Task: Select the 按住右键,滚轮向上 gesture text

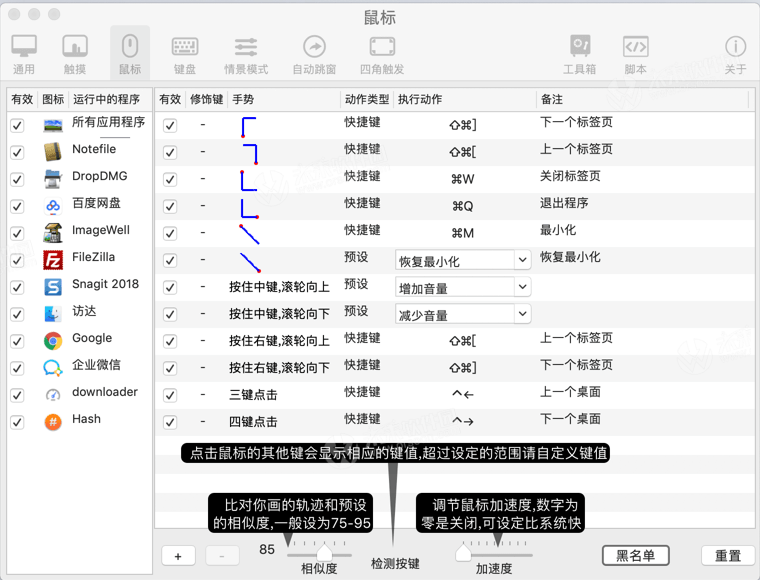Action: [279, 341]
